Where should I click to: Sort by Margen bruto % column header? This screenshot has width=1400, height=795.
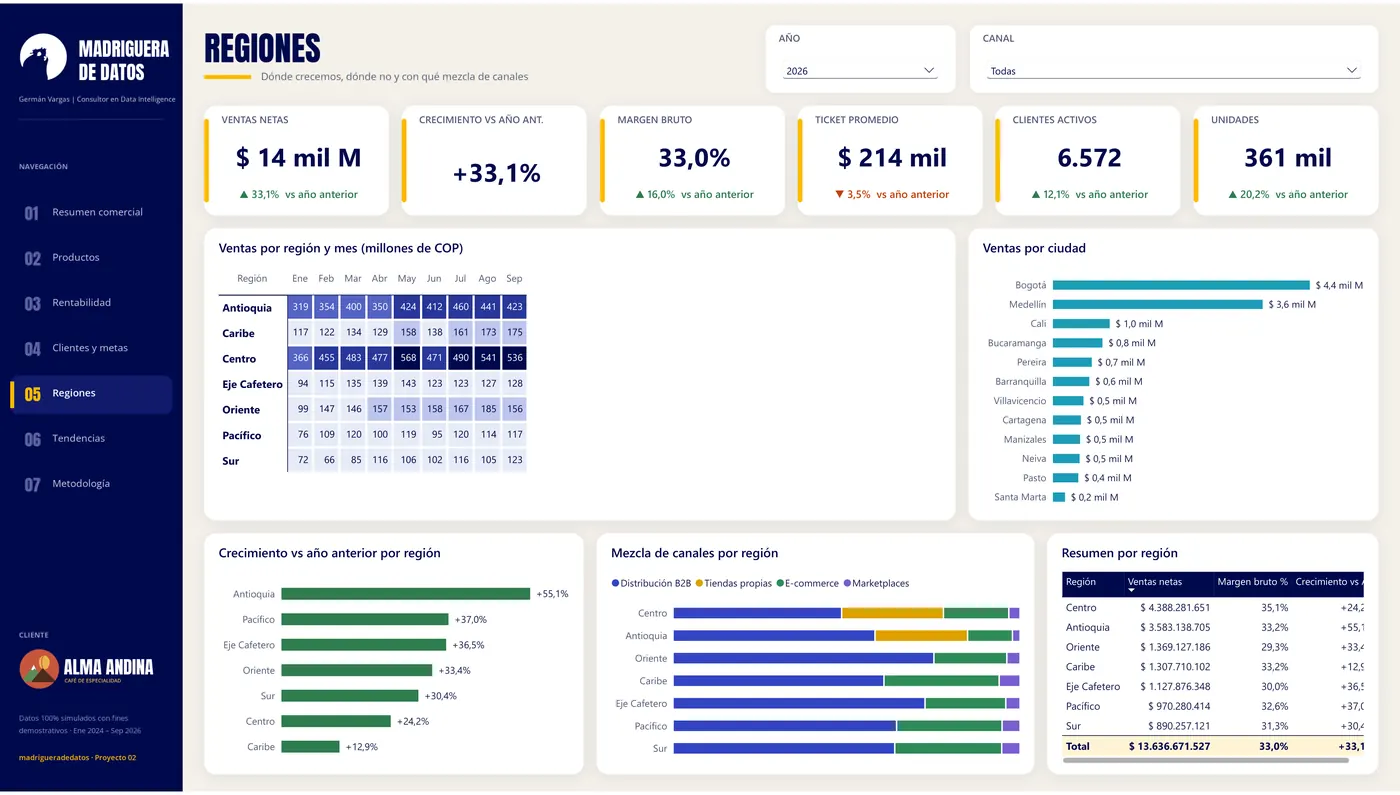coord(1252,582)
